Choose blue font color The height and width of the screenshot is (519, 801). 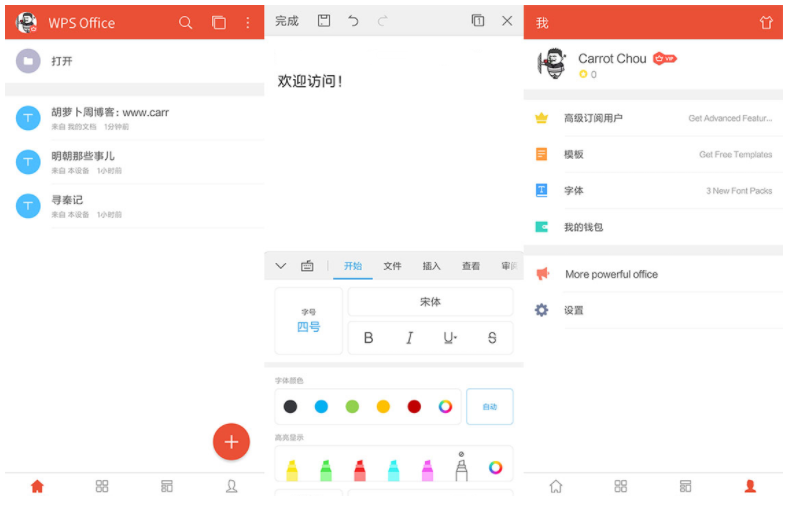321,407
